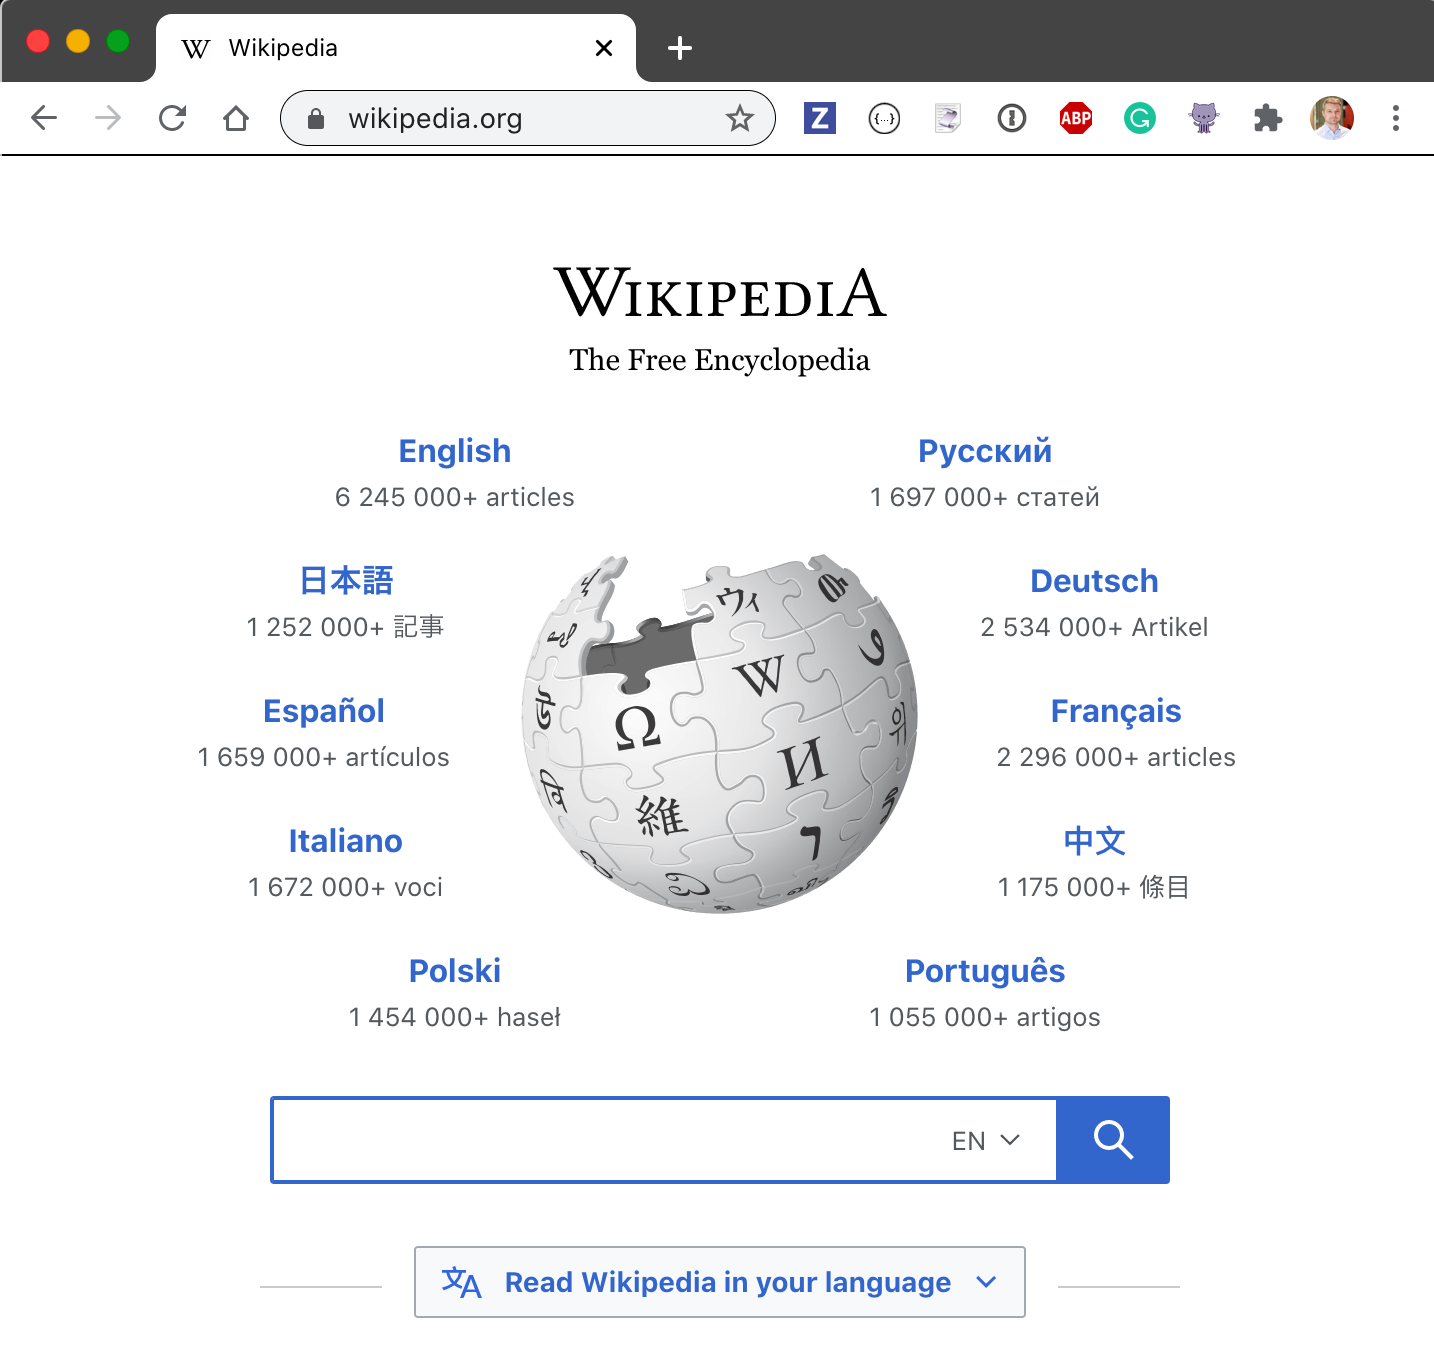Open the curly braces extension icon

point(884,118)
